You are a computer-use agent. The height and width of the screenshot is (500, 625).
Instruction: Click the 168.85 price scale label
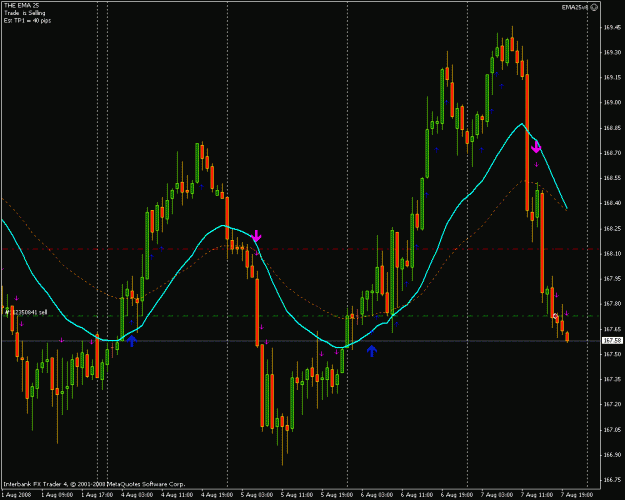(x=613, y=128)
